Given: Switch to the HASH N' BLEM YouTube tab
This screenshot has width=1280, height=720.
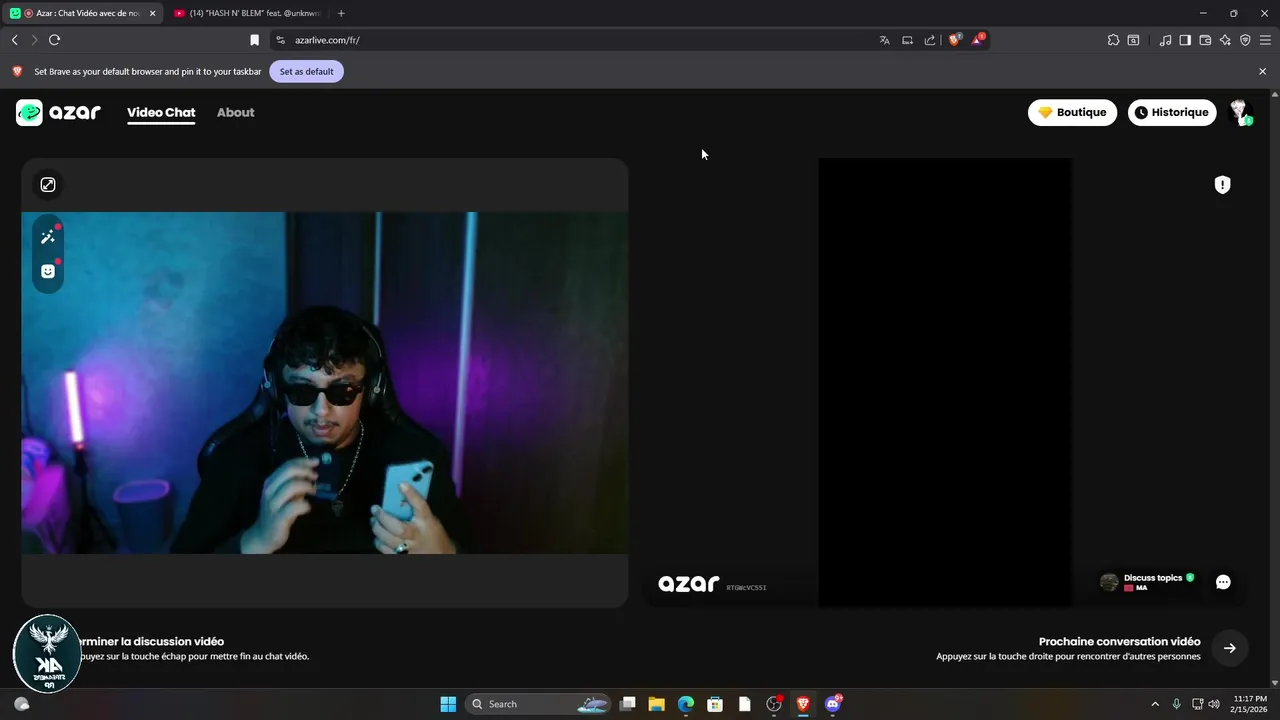Looking at the screenshot, I should tap(247, 13).
